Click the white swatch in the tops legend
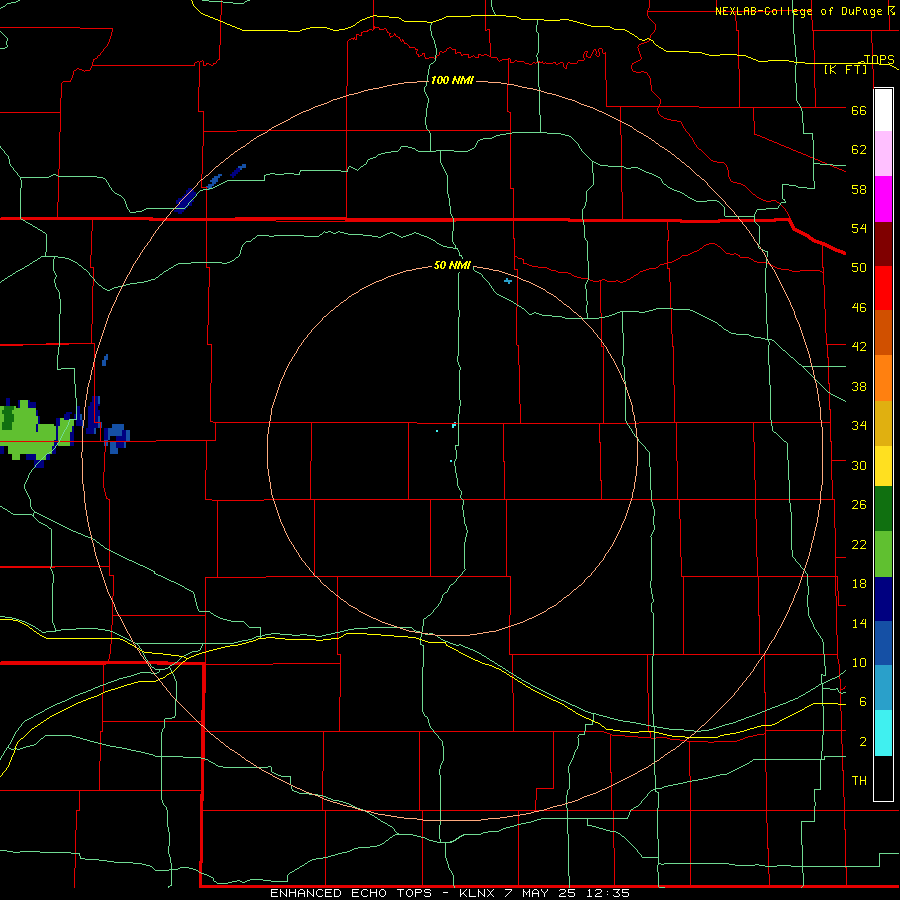900x900 pixels. tap(883, 110)
